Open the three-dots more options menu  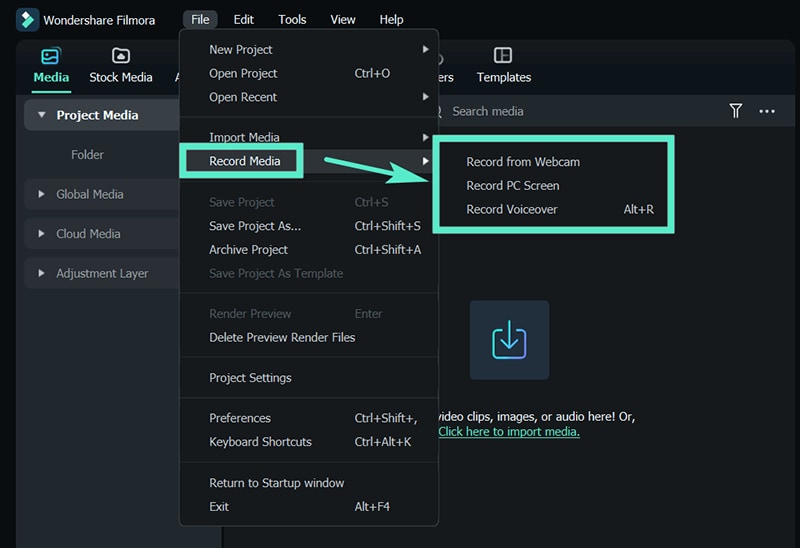[766, 111]
